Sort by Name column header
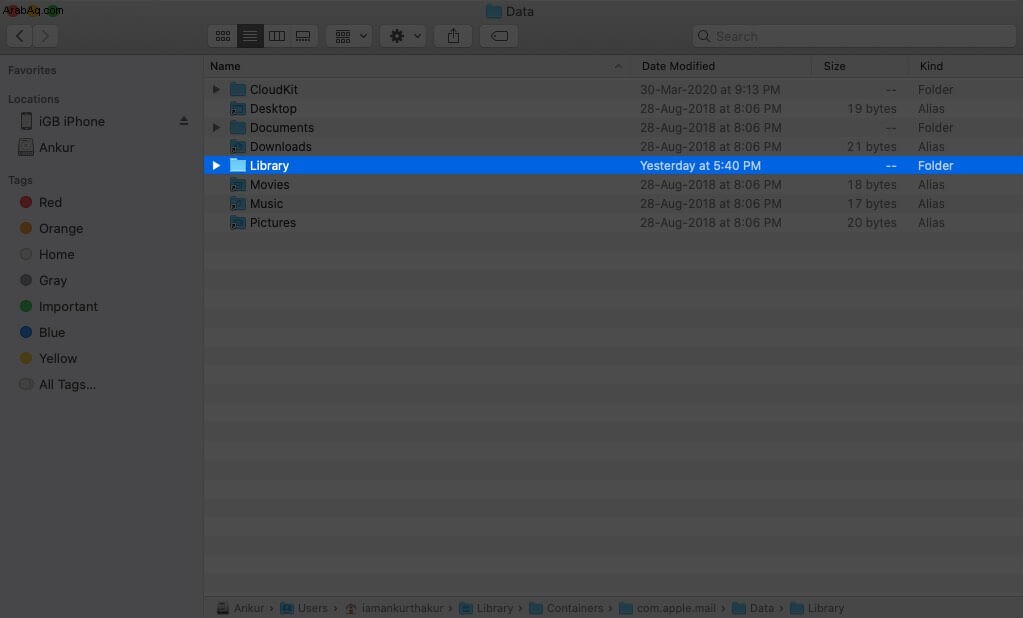 225,66
